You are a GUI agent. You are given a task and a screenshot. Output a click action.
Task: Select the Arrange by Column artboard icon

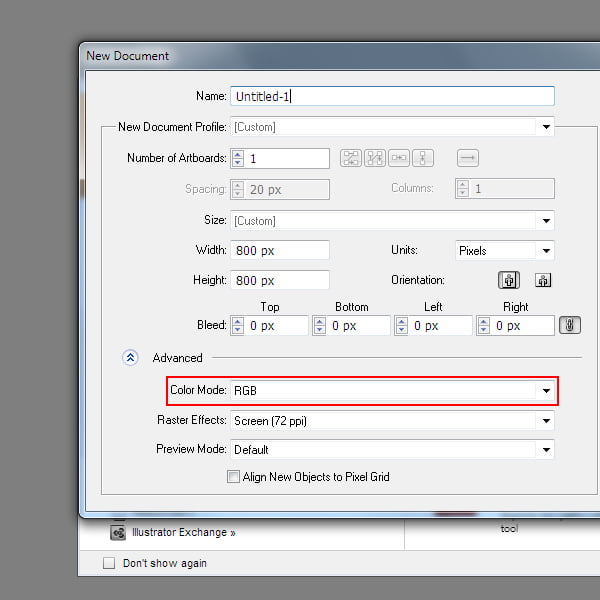click(x=422, y=158)
